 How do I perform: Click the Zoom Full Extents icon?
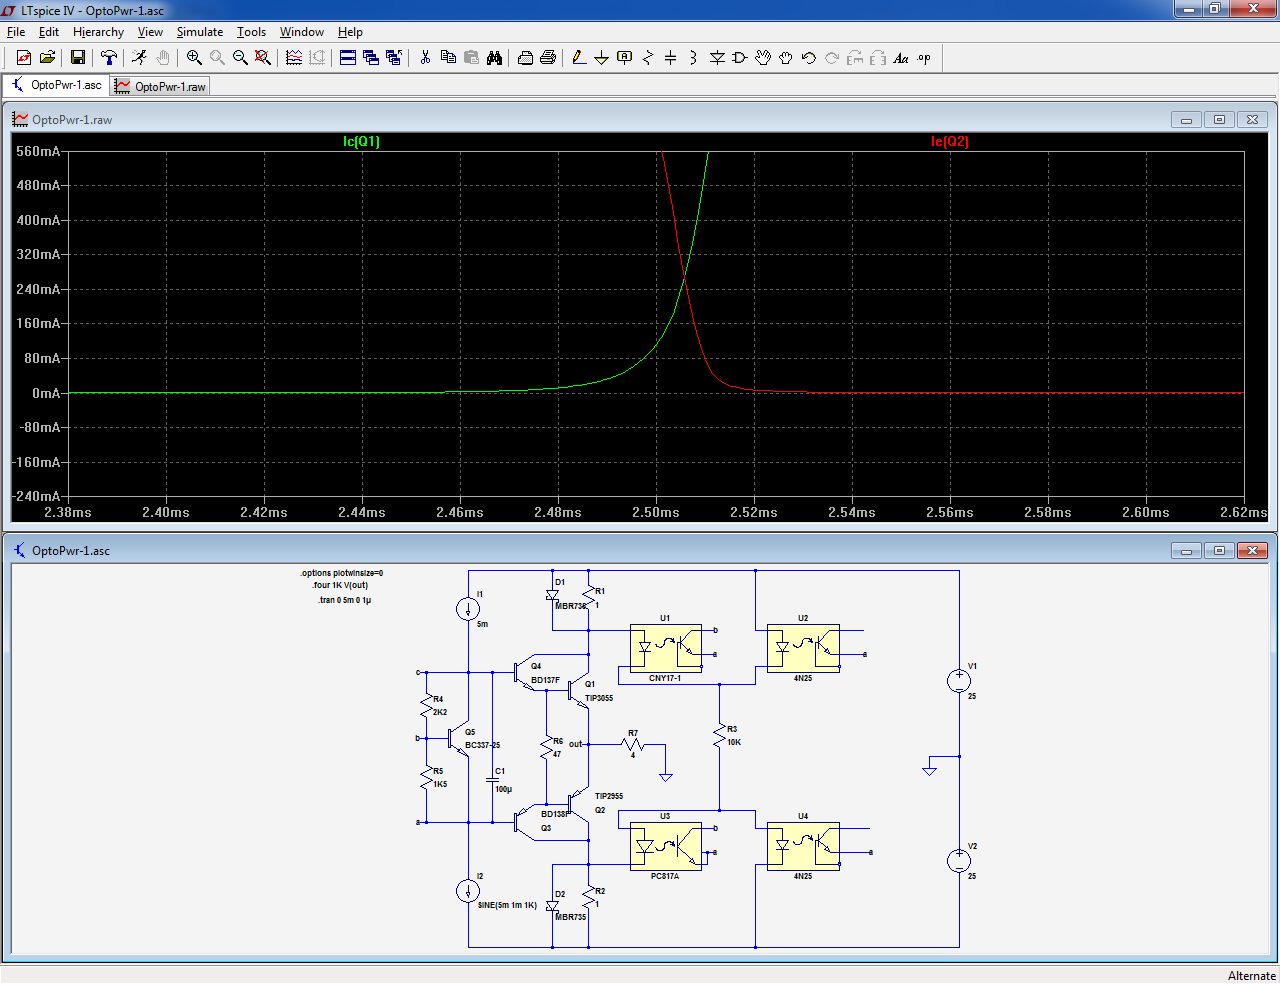click(x=263, y=58)
